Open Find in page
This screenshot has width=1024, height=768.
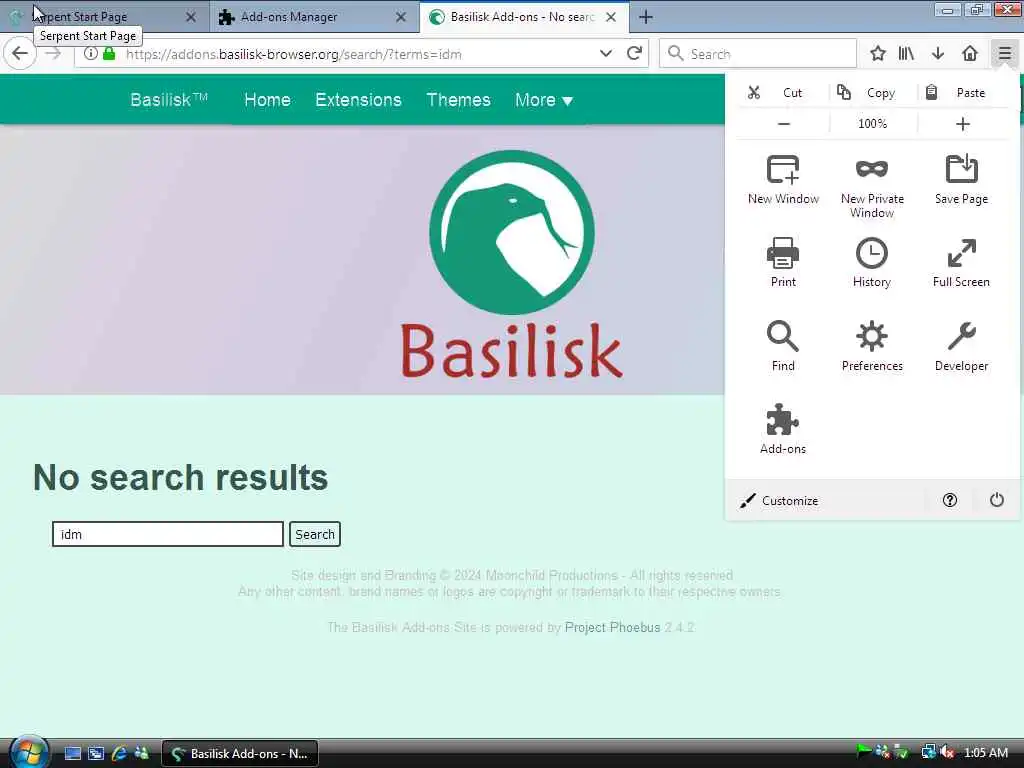[783, 346]
